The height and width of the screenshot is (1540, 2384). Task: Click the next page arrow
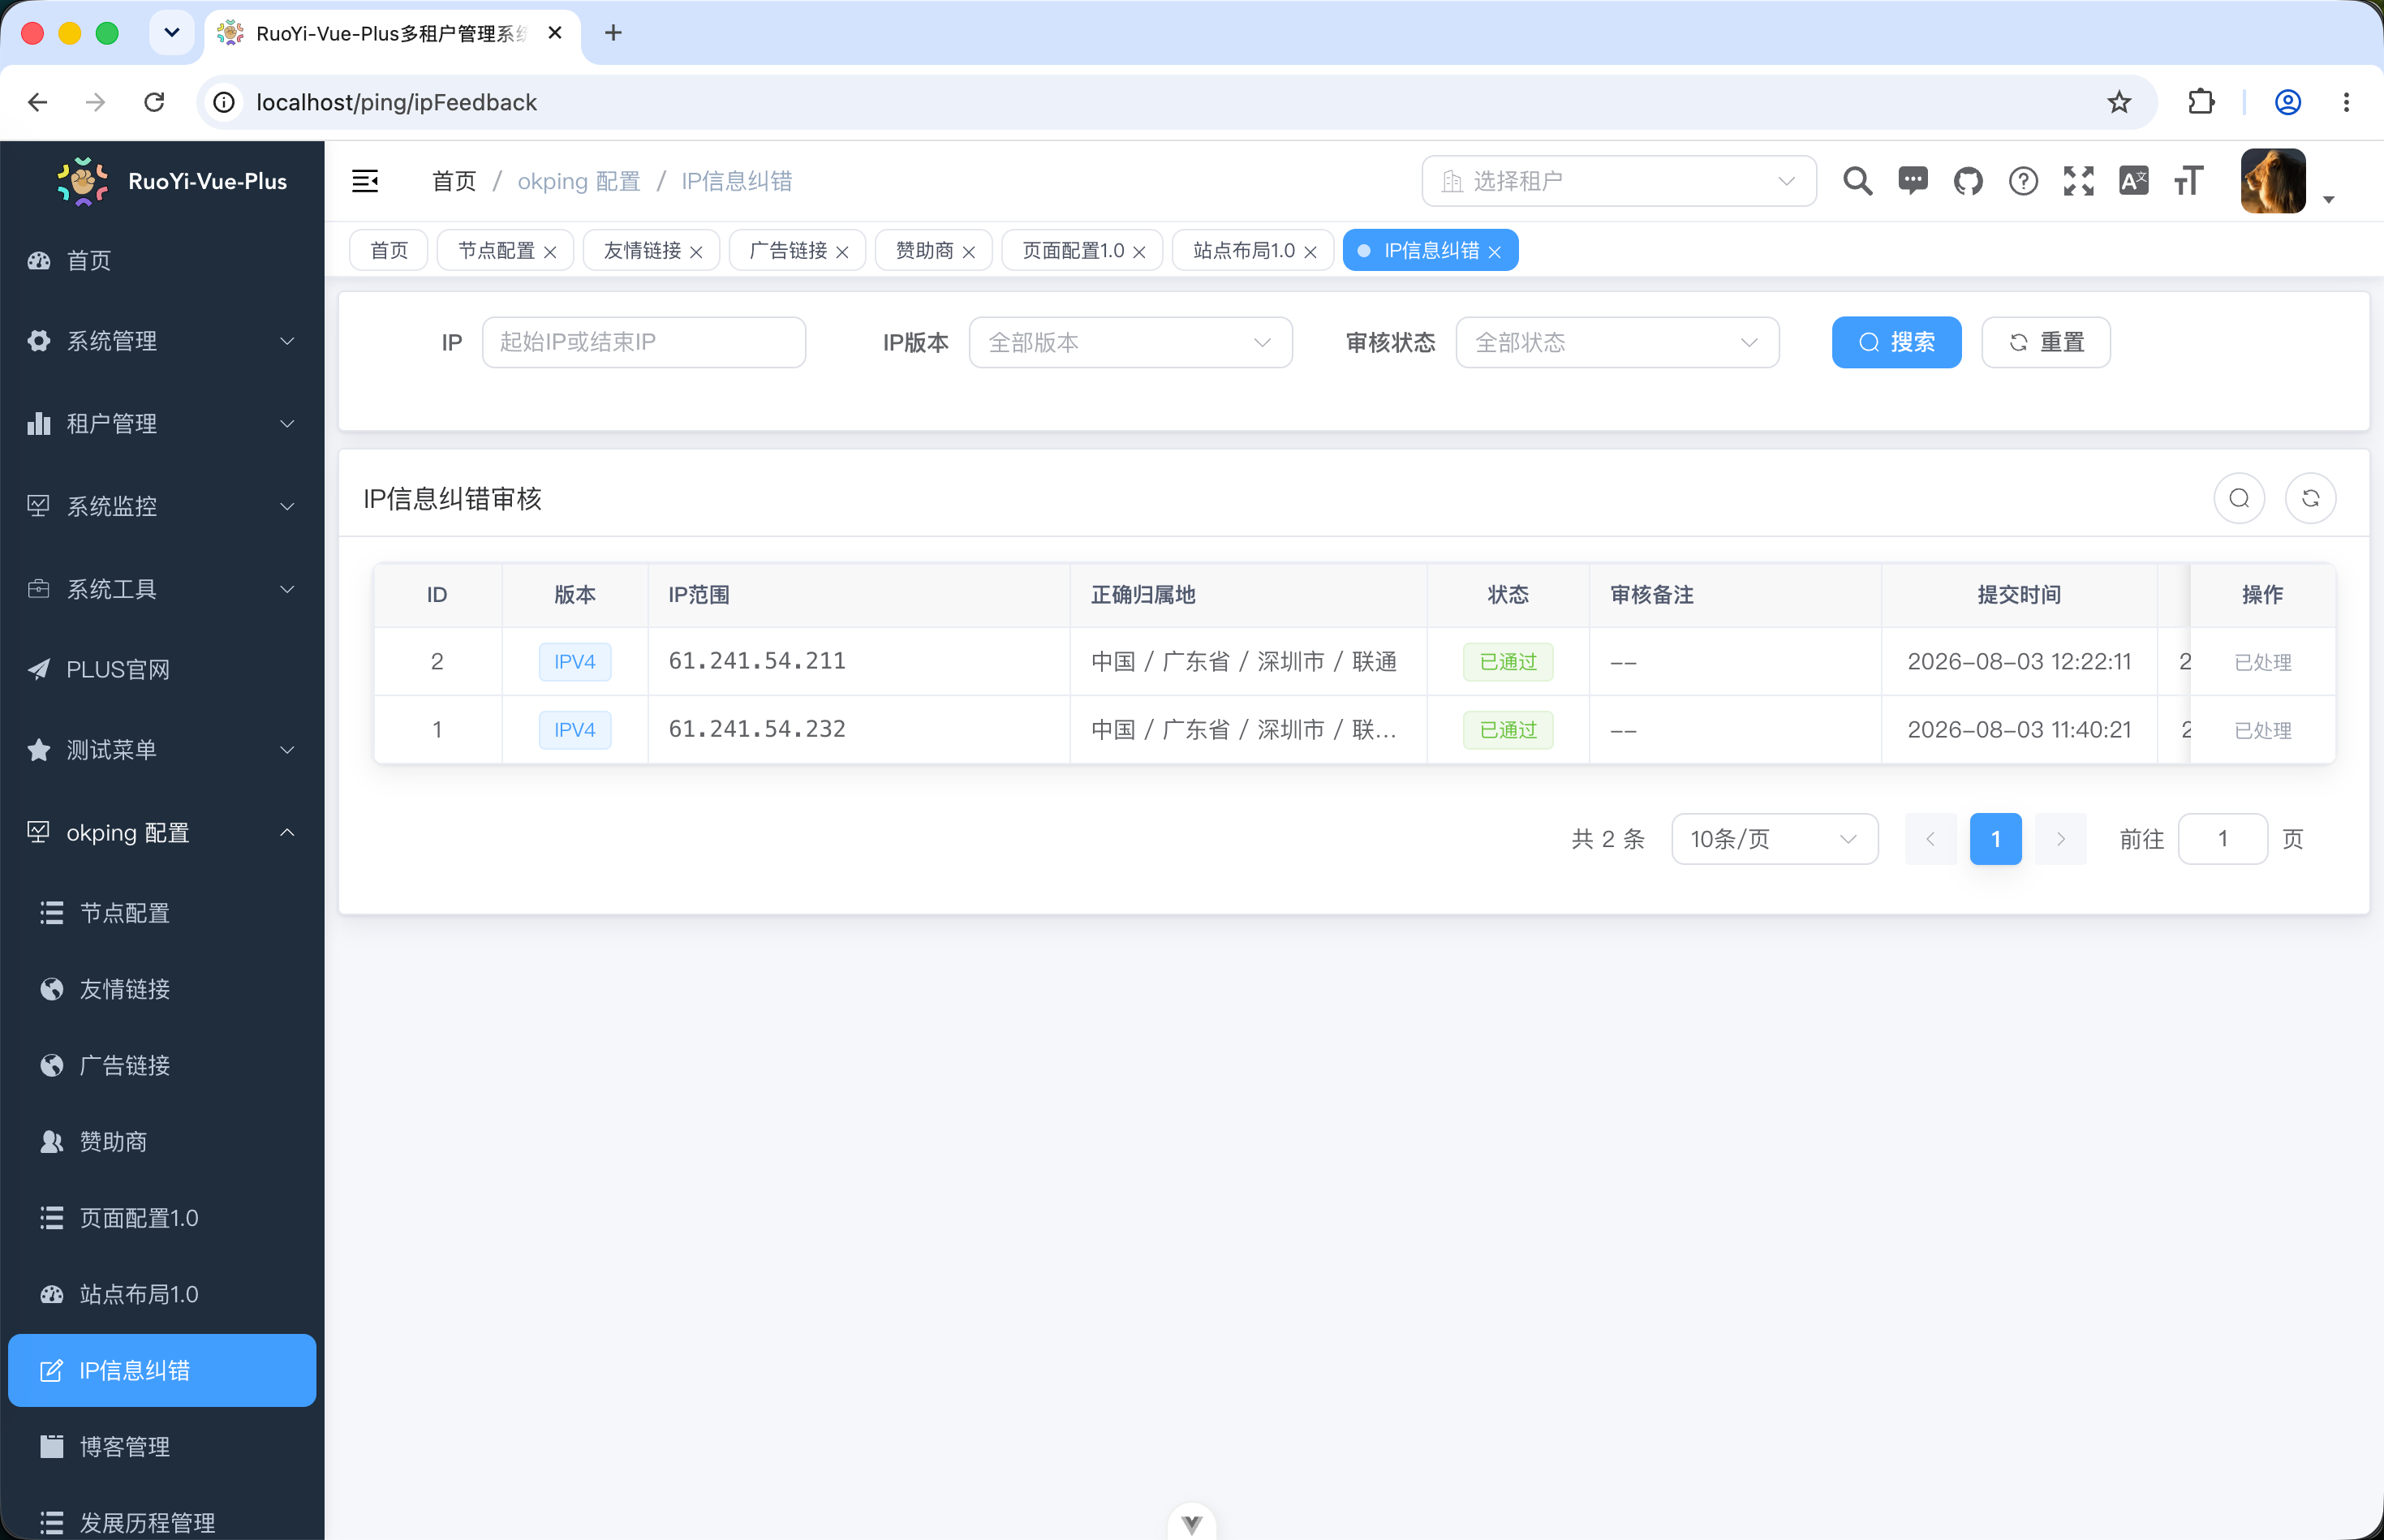tap(2060, 839)
